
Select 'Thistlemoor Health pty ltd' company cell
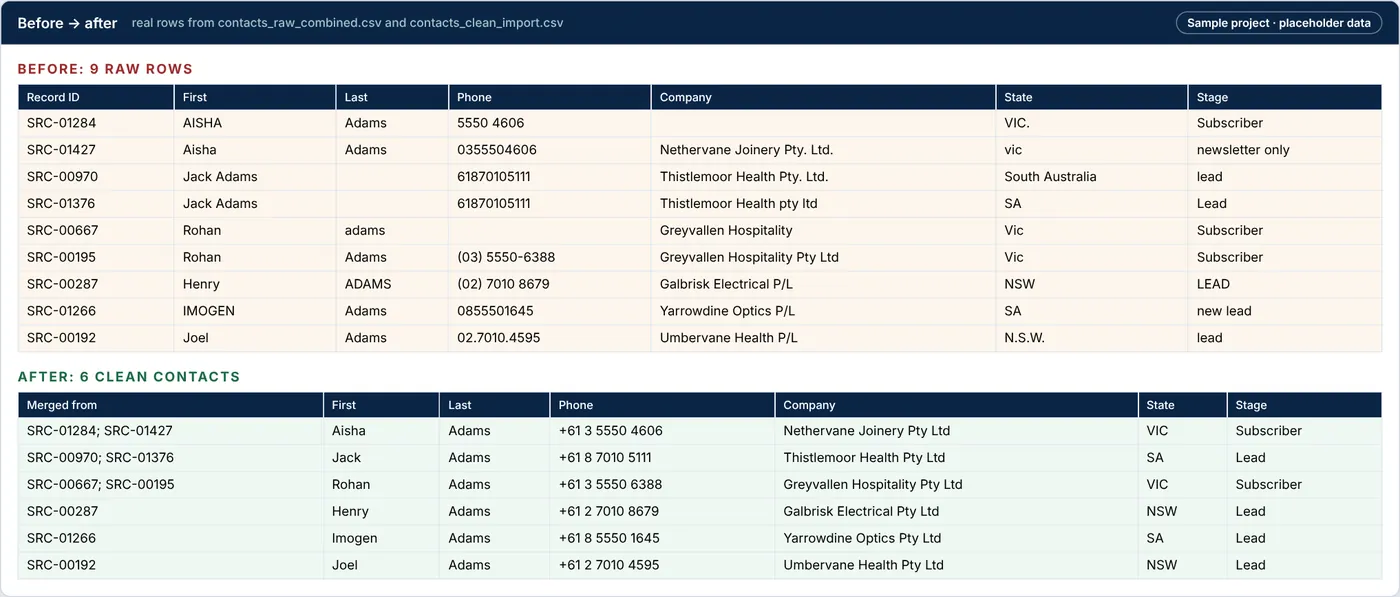click(824, 204)
